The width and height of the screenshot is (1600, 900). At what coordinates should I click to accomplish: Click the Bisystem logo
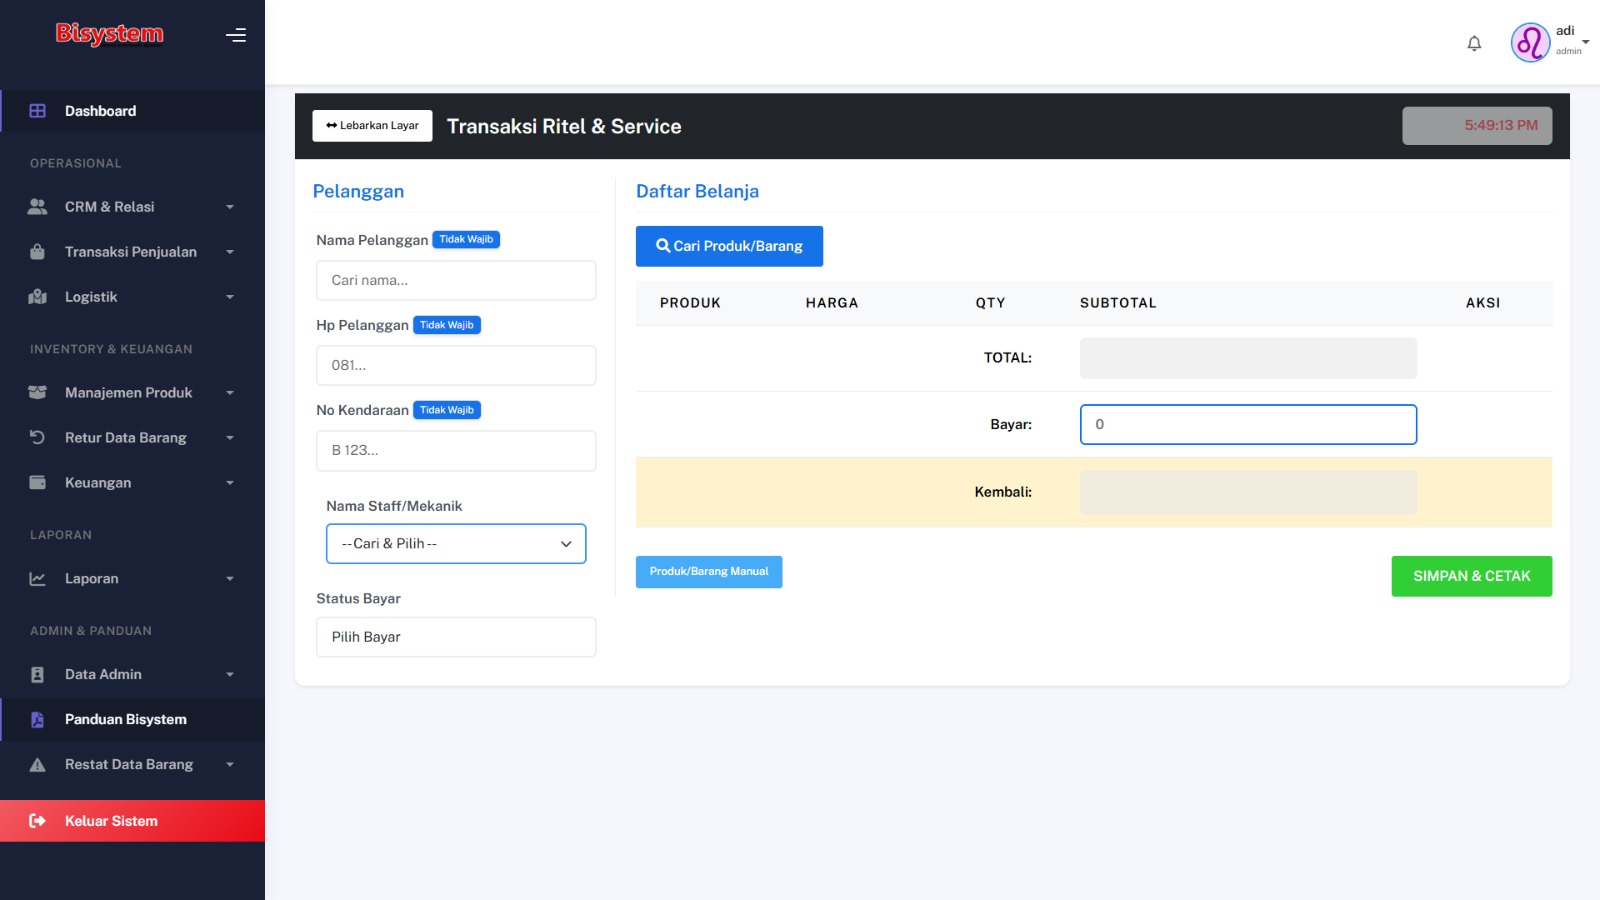[109, 35]
